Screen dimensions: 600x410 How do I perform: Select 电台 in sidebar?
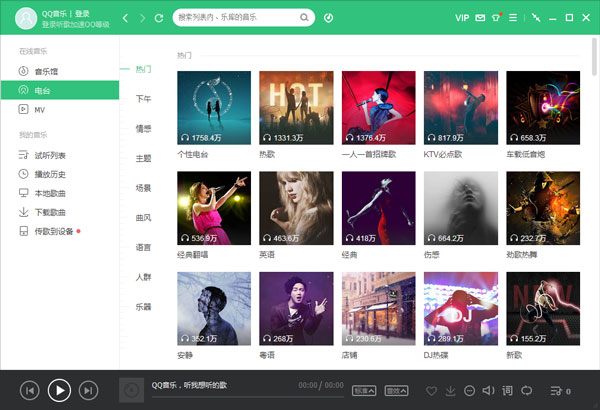[60, 90]
